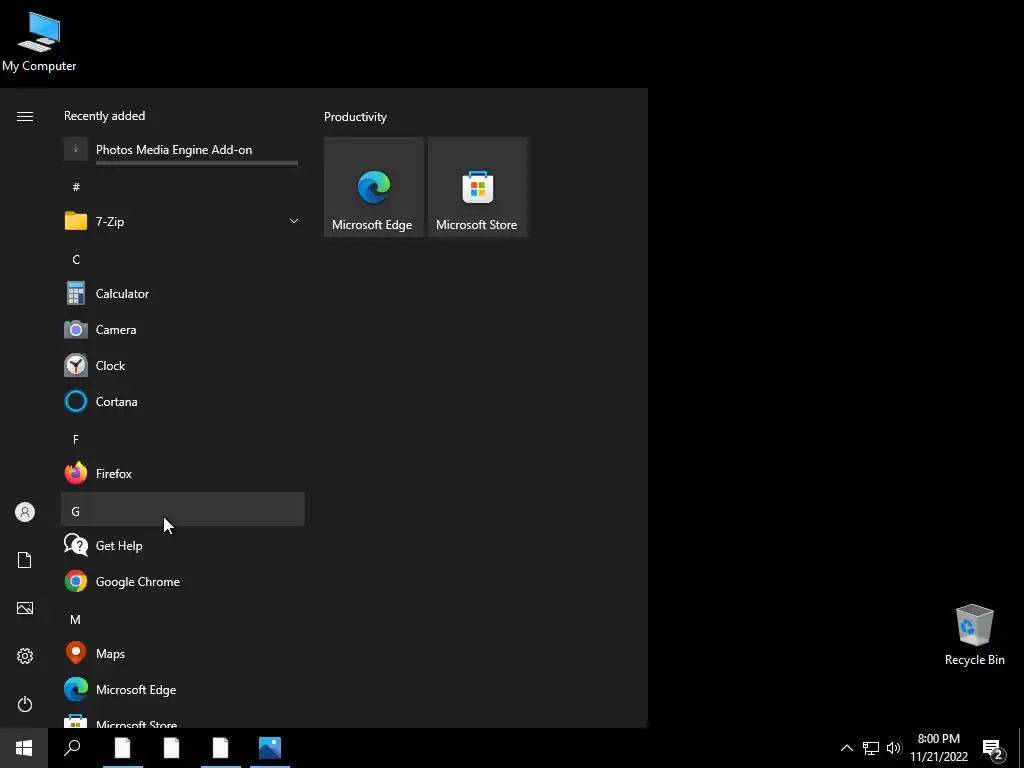This screenshot has height=768, width=1024.
Task: Select the Photos app on the taskbar
Action: coord(270,748)
